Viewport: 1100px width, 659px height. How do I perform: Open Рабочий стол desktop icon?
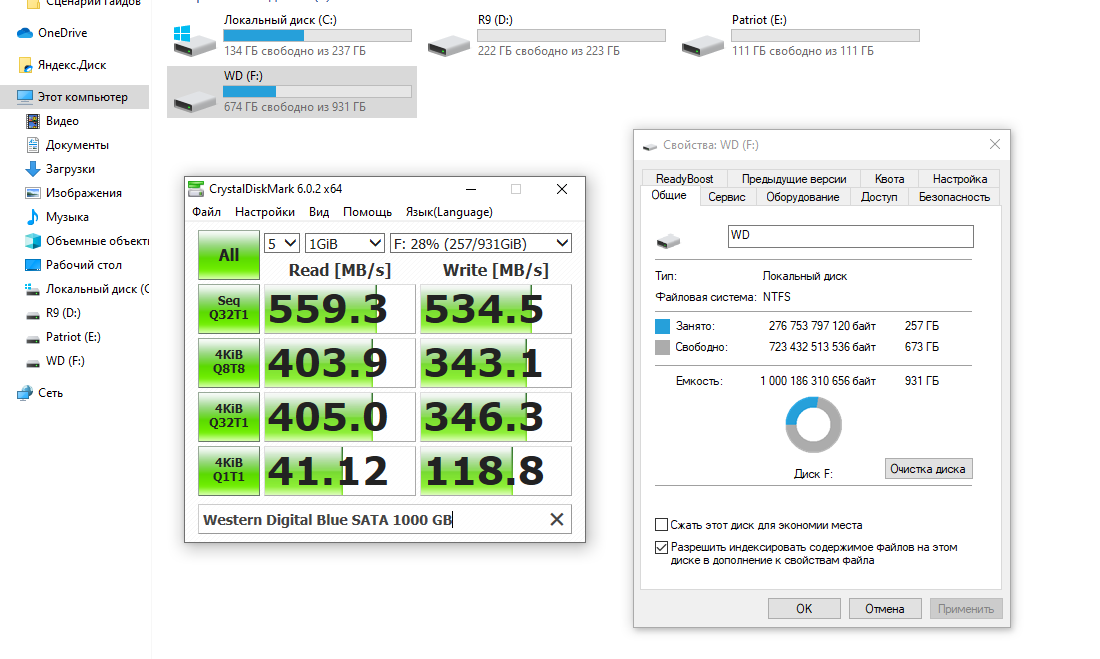tap(32, 265)
